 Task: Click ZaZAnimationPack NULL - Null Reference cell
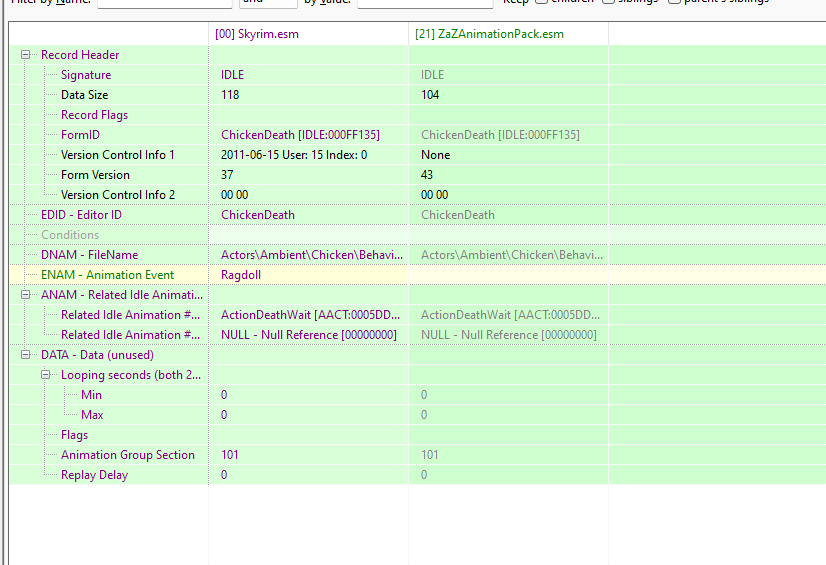509,335
